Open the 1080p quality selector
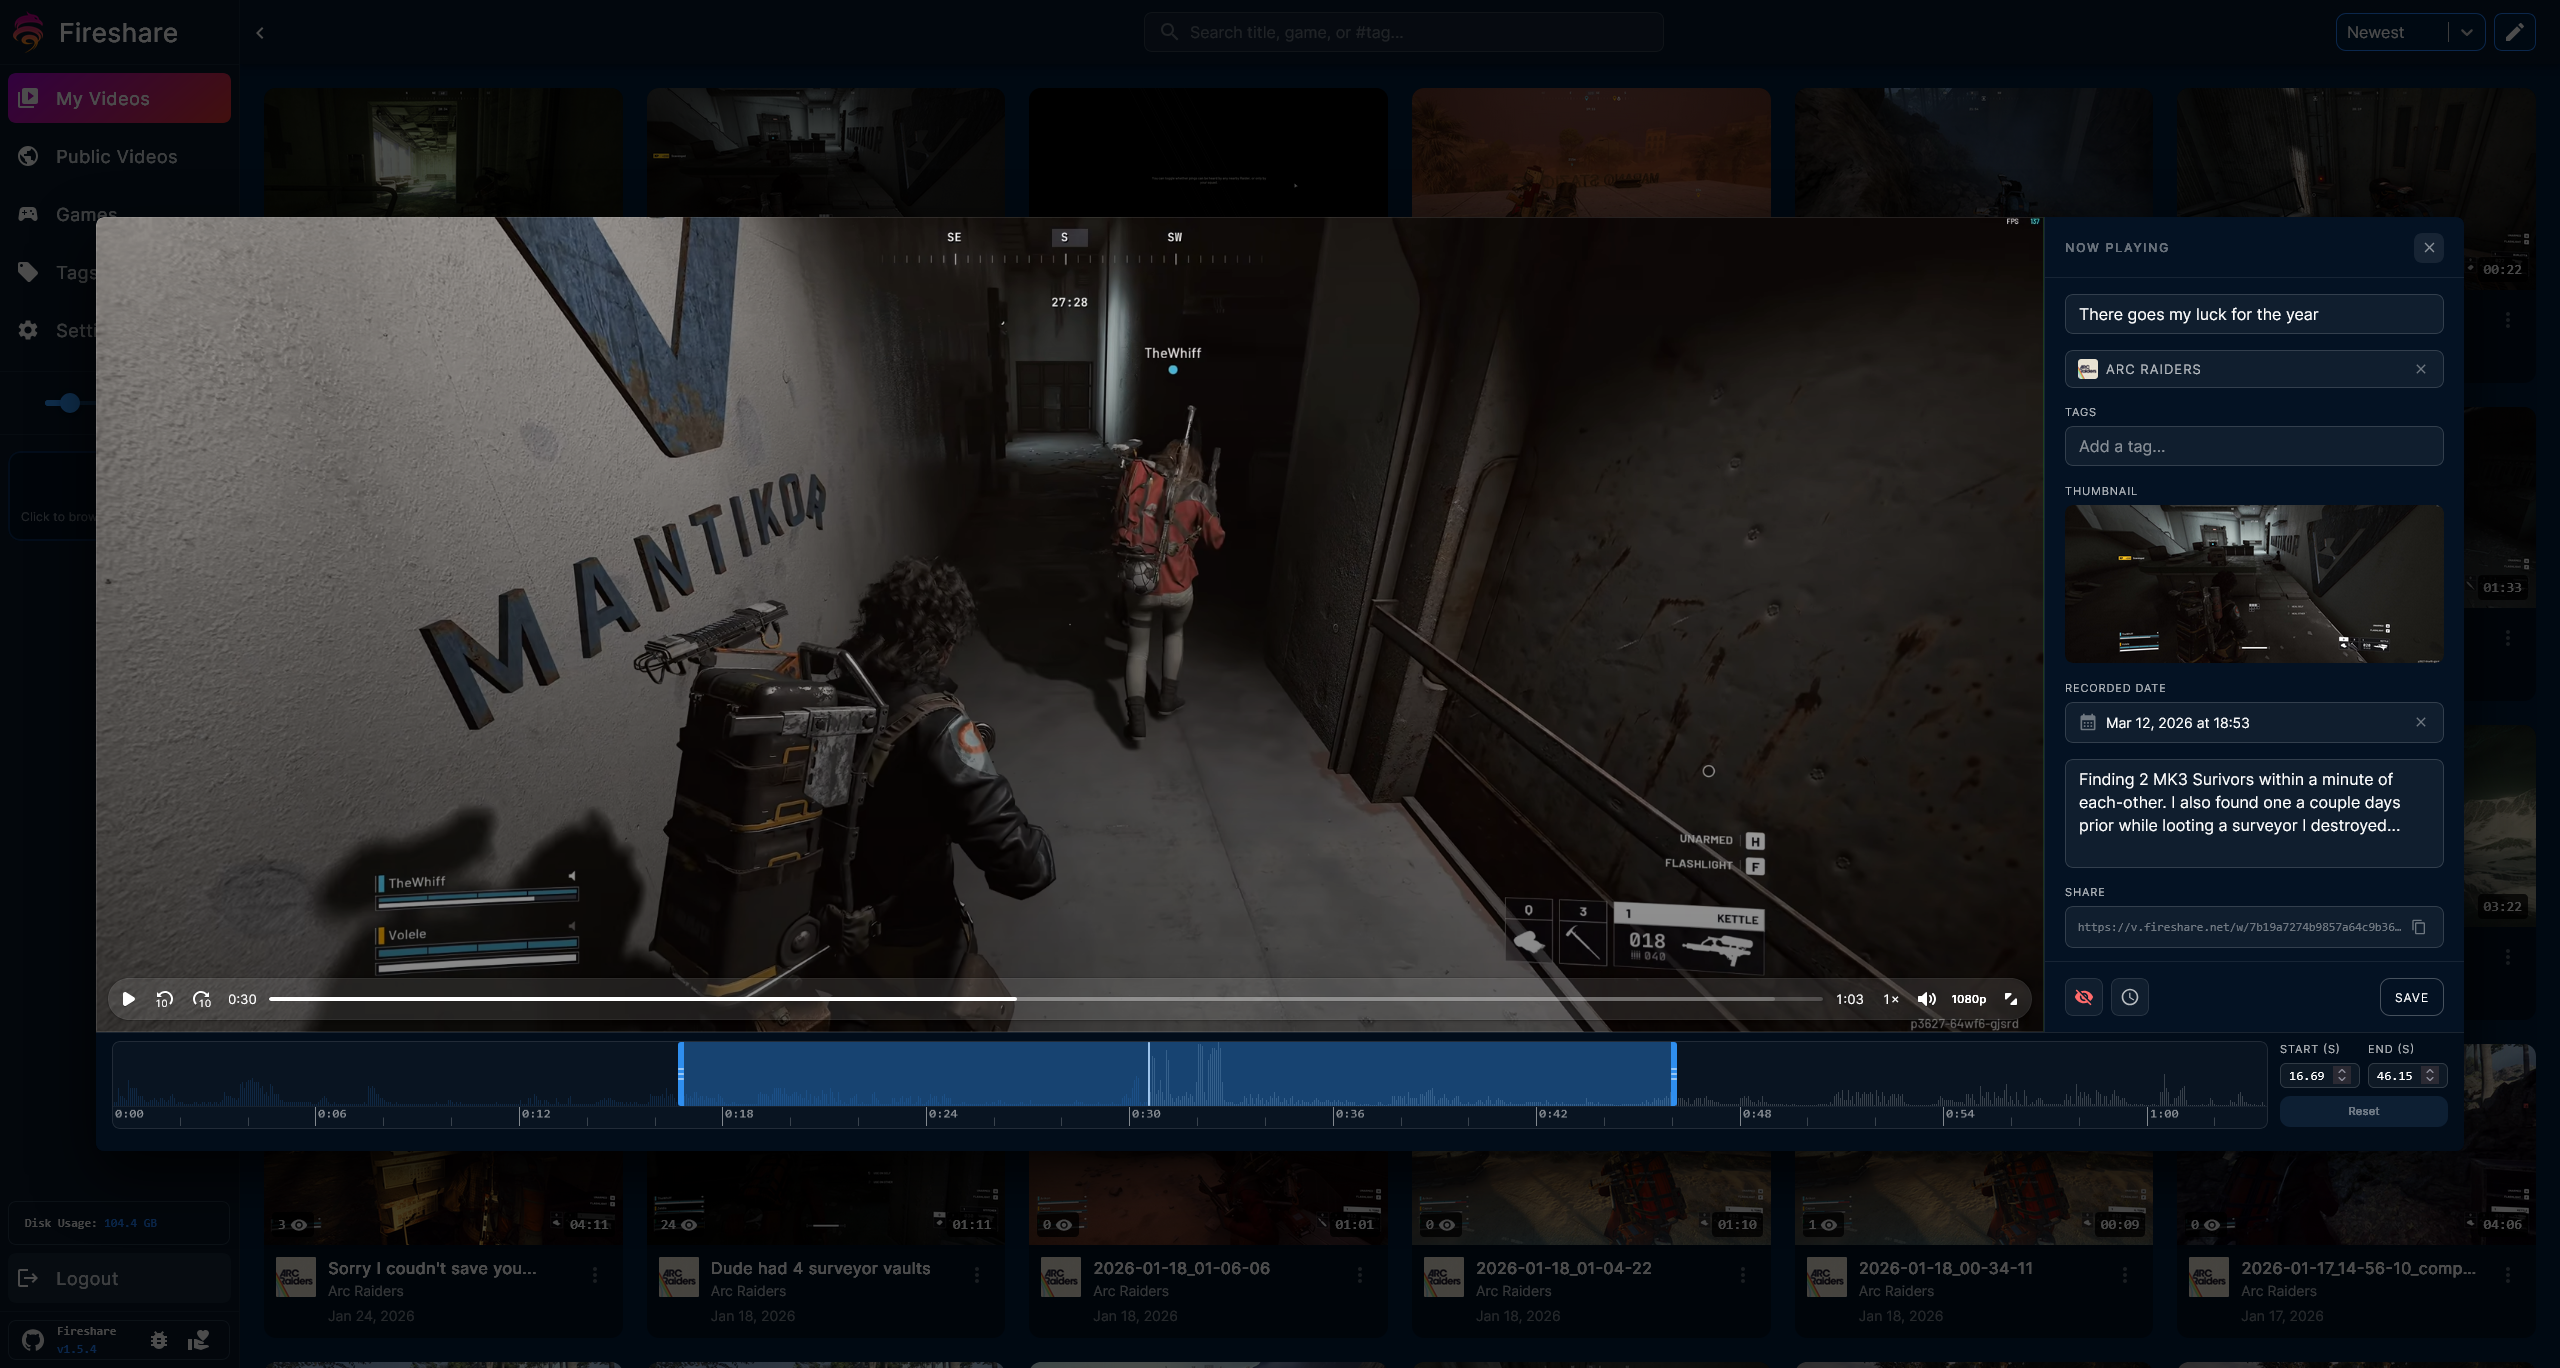This screenshot has width=2560, height=1368. [1968, 999]
